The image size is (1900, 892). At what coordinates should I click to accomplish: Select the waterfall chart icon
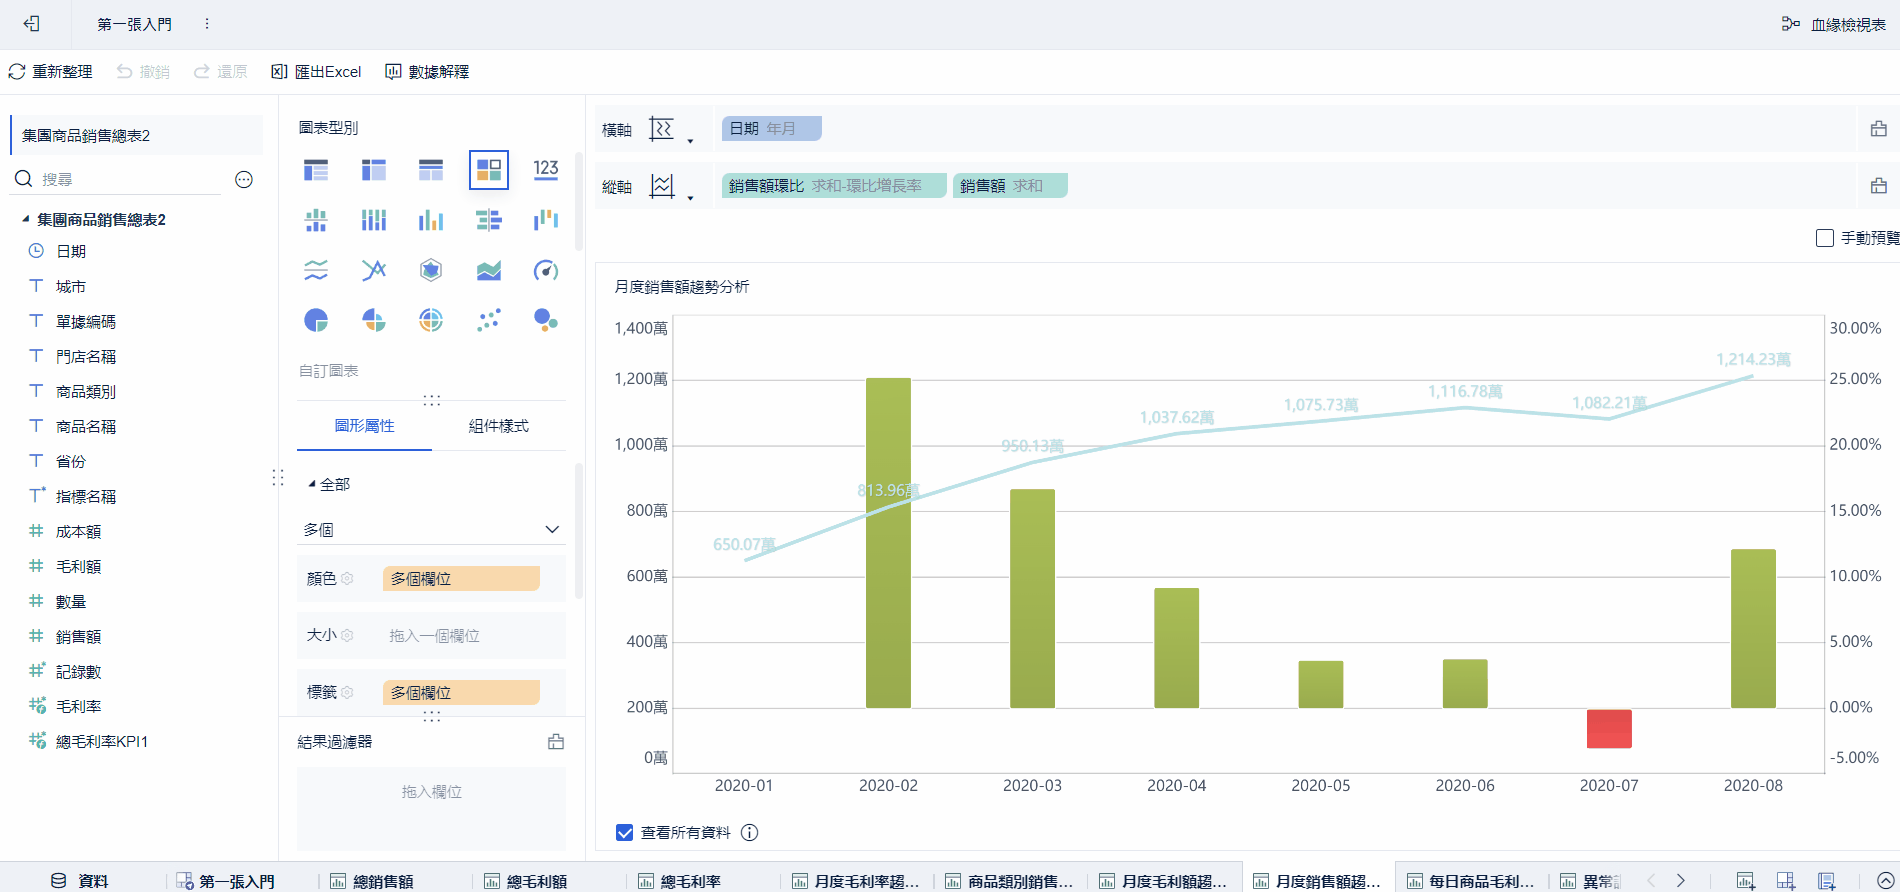pyautogui.click(x=546, y=220)
